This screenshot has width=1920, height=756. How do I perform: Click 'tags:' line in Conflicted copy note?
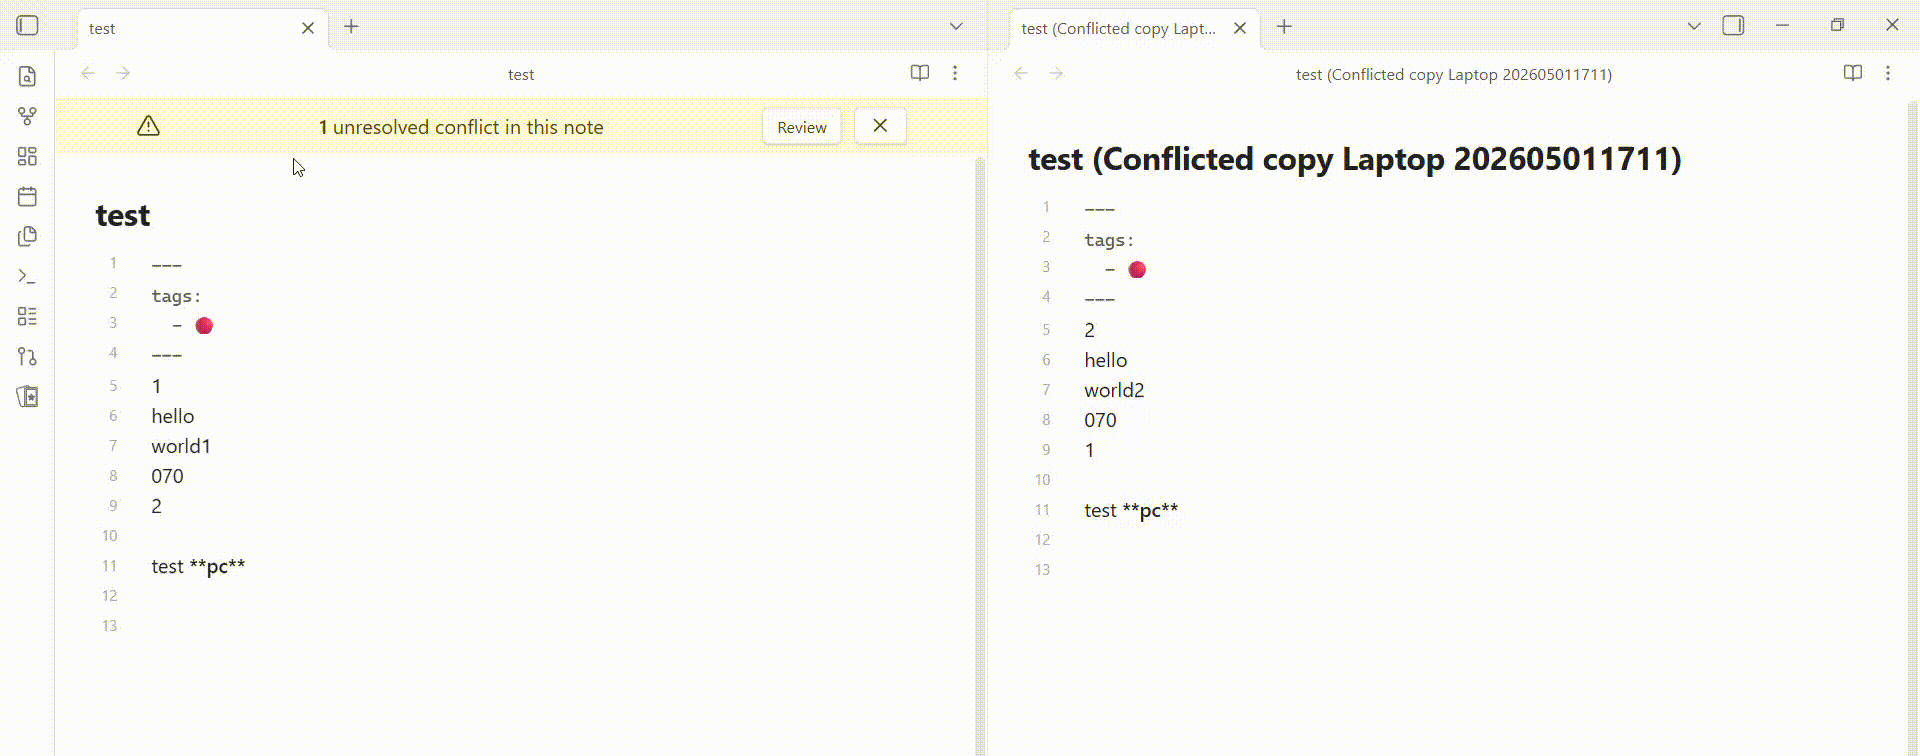[1109, 240]
